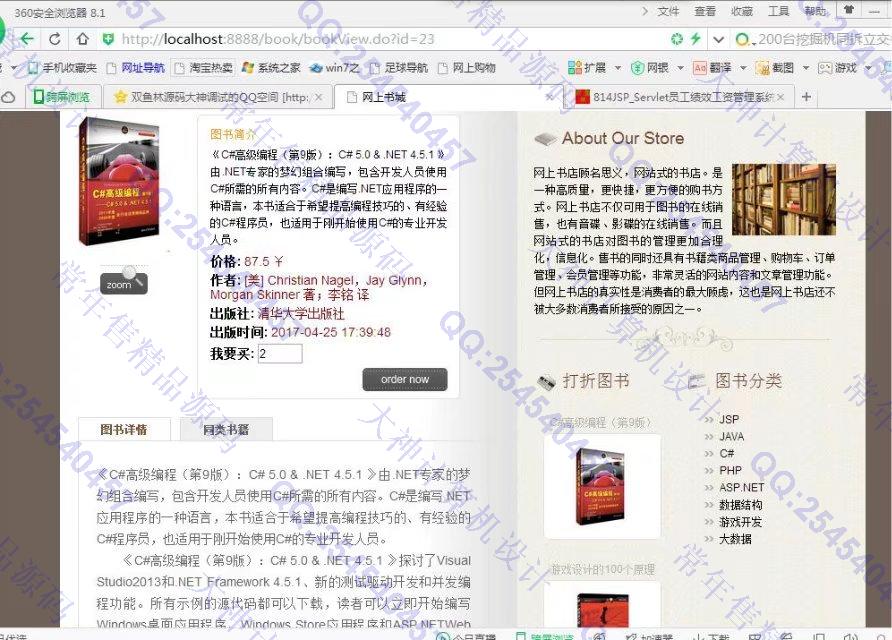This screenshot has height=640, width=892.
Task: Open the JSP book category
Action: [x=729, y=419]
